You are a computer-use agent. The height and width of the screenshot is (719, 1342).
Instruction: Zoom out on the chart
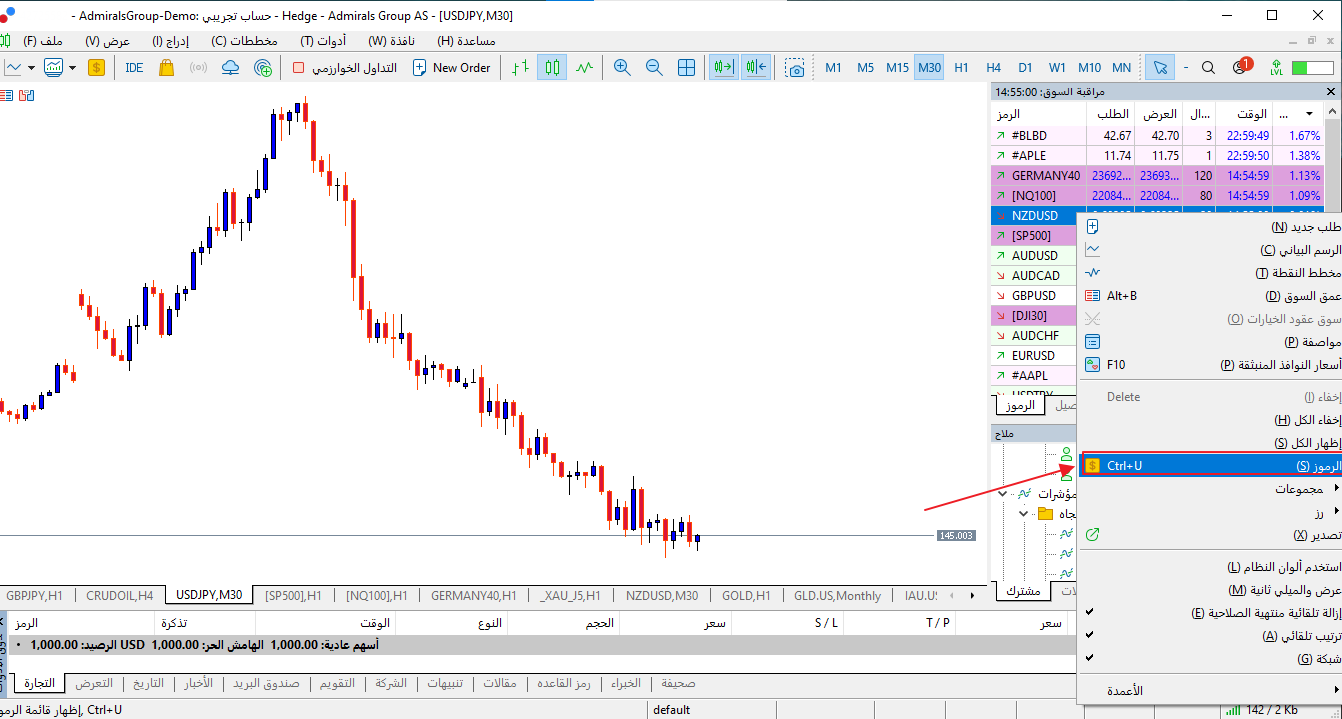pos(654,68)
